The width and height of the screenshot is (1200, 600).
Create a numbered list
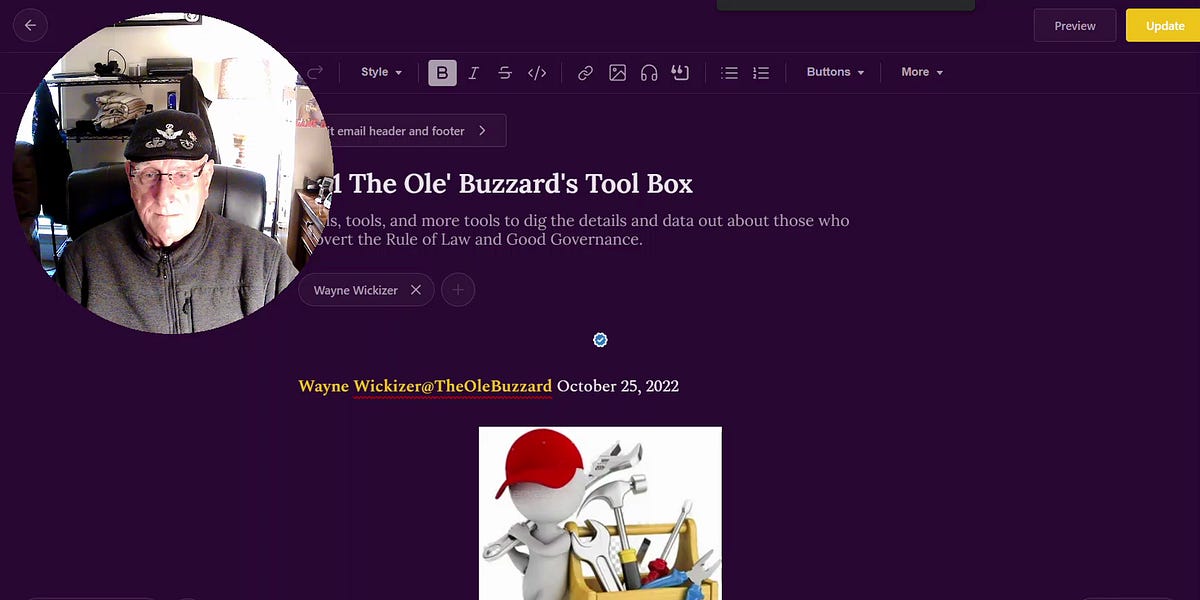tap(761, 72)
